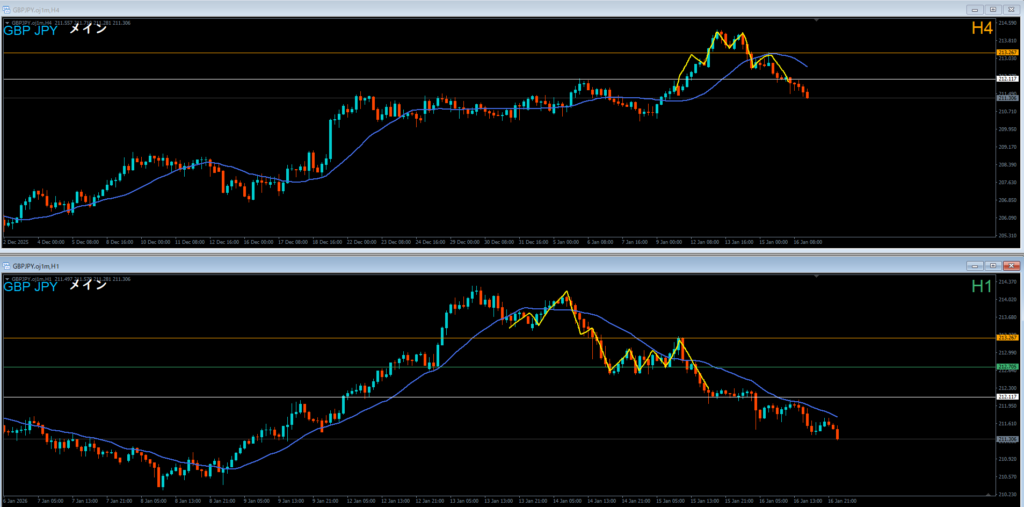Screen dimensions: 1024x507
Task: Click the H4 chart window icon
Action: [6, 9]
